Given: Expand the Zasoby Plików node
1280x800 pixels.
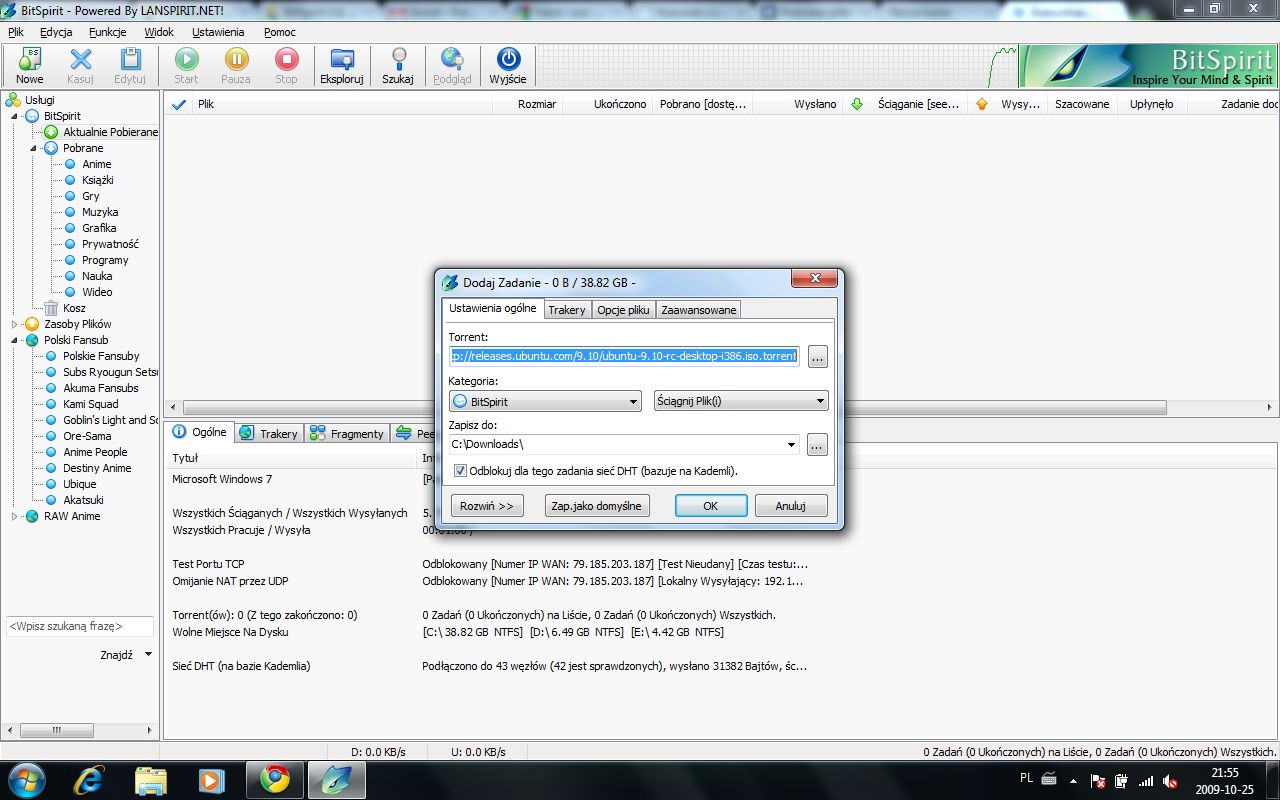Looking at the screenshot, I should click(15, 324).
